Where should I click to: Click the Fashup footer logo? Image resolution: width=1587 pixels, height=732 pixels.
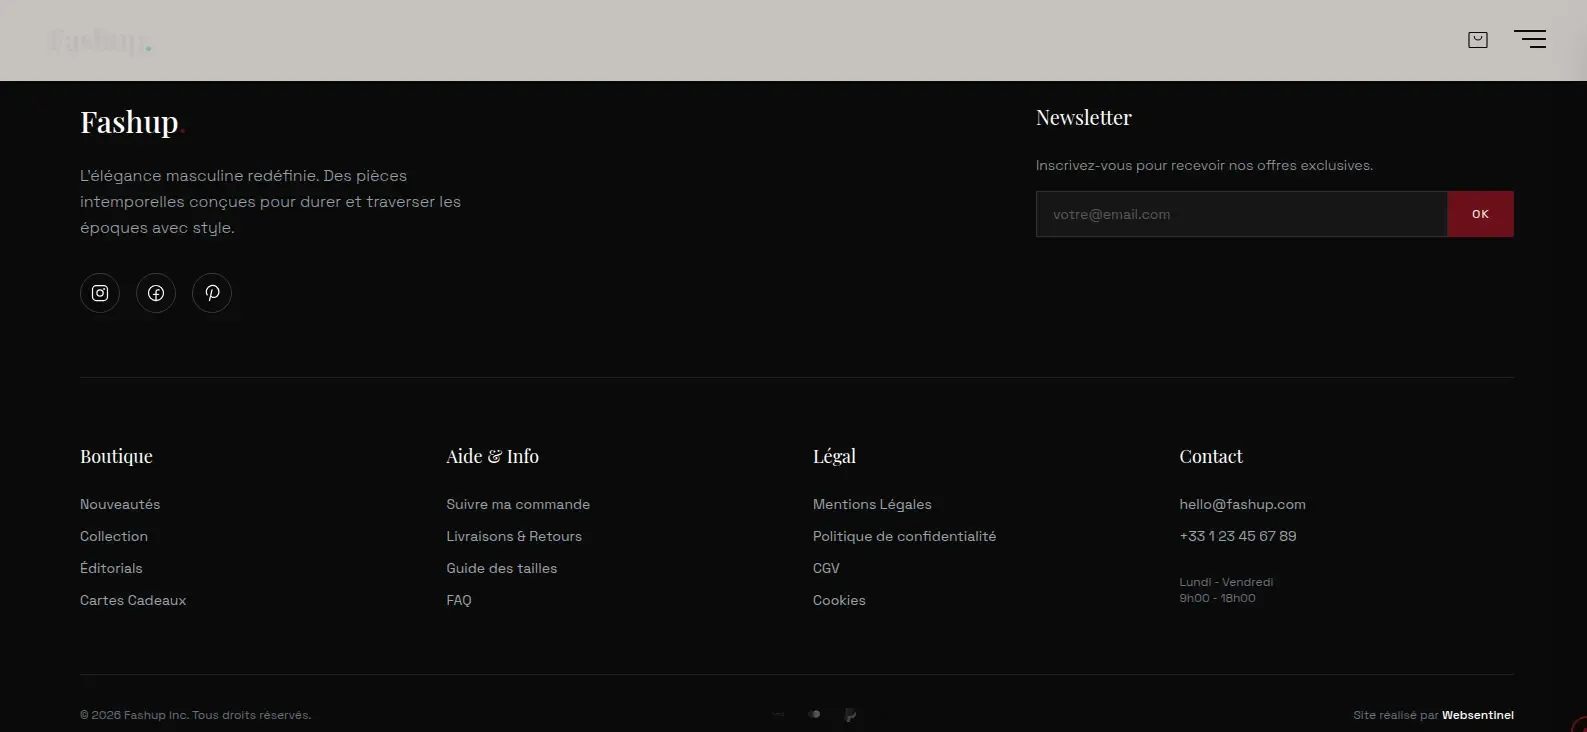[130, 123]
